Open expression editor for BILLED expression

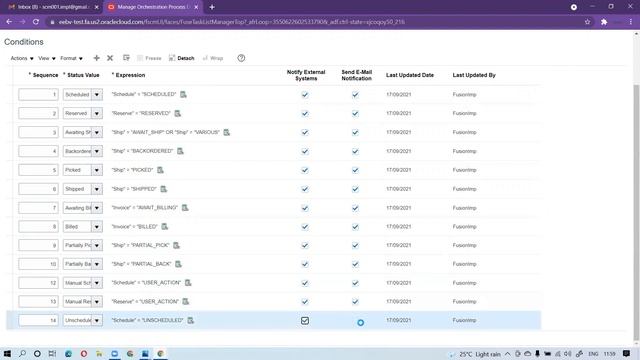164,227
